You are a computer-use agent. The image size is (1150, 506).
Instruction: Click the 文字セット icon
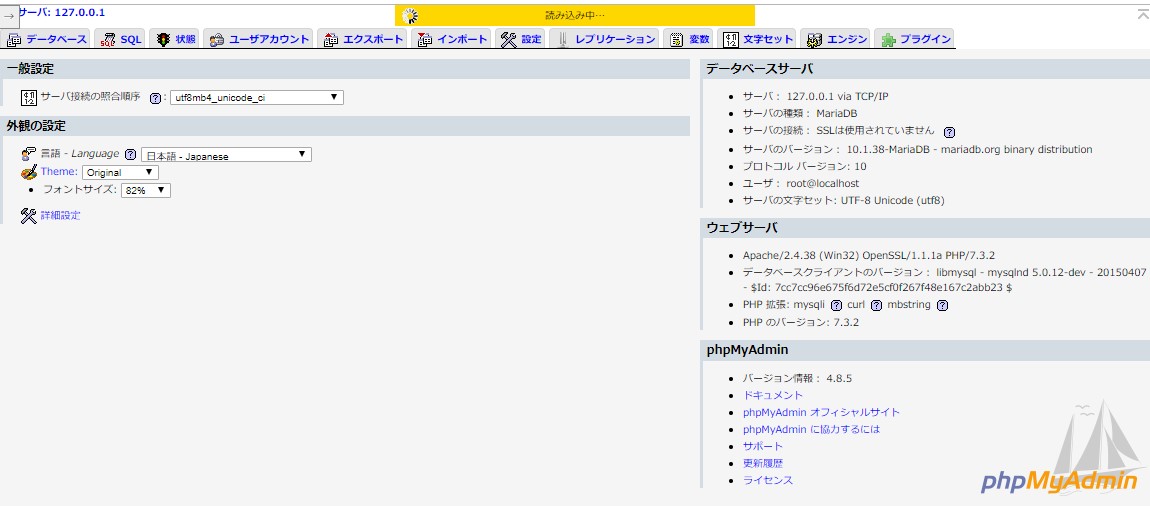(731, 40)
